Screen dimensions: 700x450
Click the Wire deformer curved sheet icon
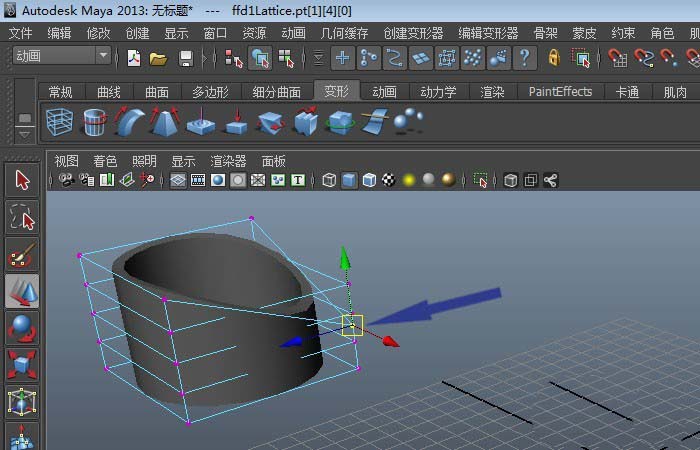click(375, 121)
